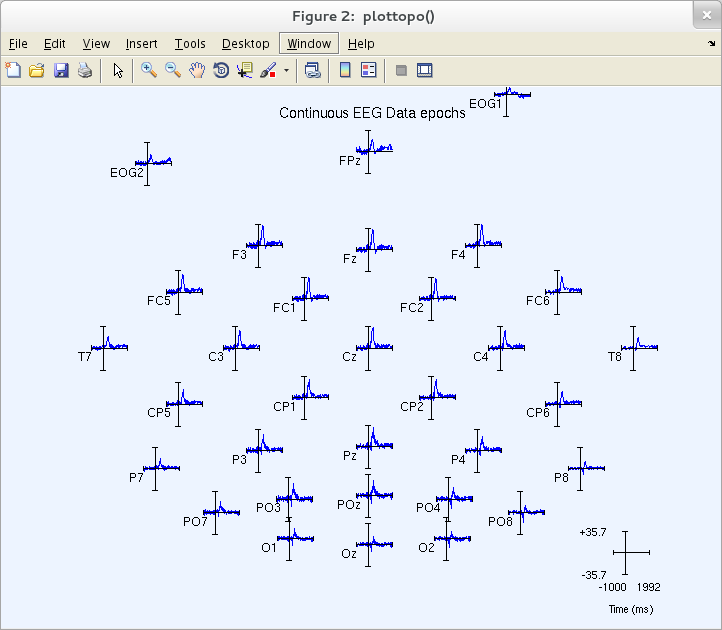Click the Brush data tool
The height and width of the screenshot is (630, 722).
[268, 70]
